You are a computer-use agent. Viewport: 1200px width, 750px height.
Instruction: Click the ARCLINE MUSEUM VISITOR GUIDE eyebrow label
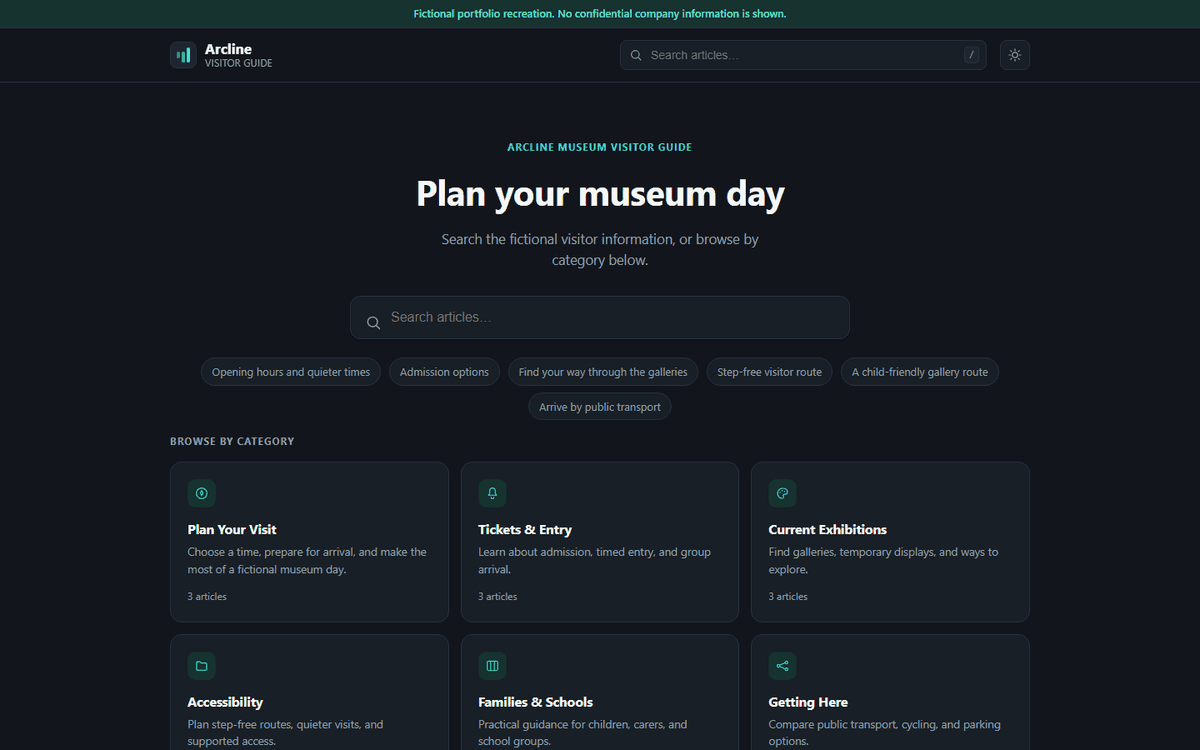tap(600, 147)
